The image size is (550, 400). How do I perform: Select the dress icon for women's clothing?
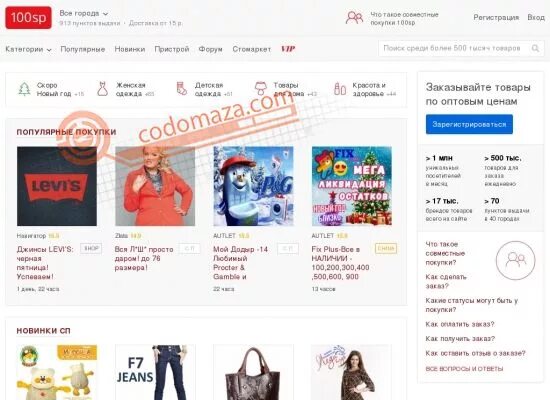click(x=102, y=89)
